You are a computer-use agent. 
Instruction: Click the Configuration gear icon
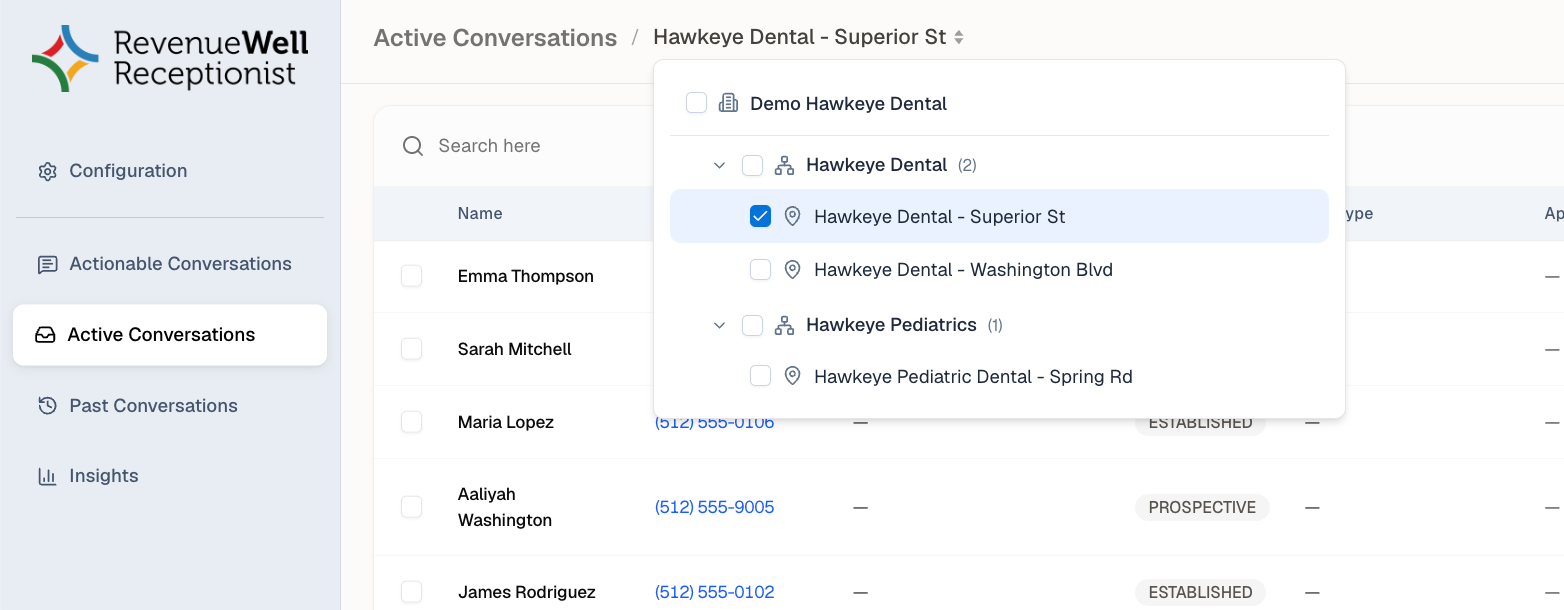(x=47, y=171)
